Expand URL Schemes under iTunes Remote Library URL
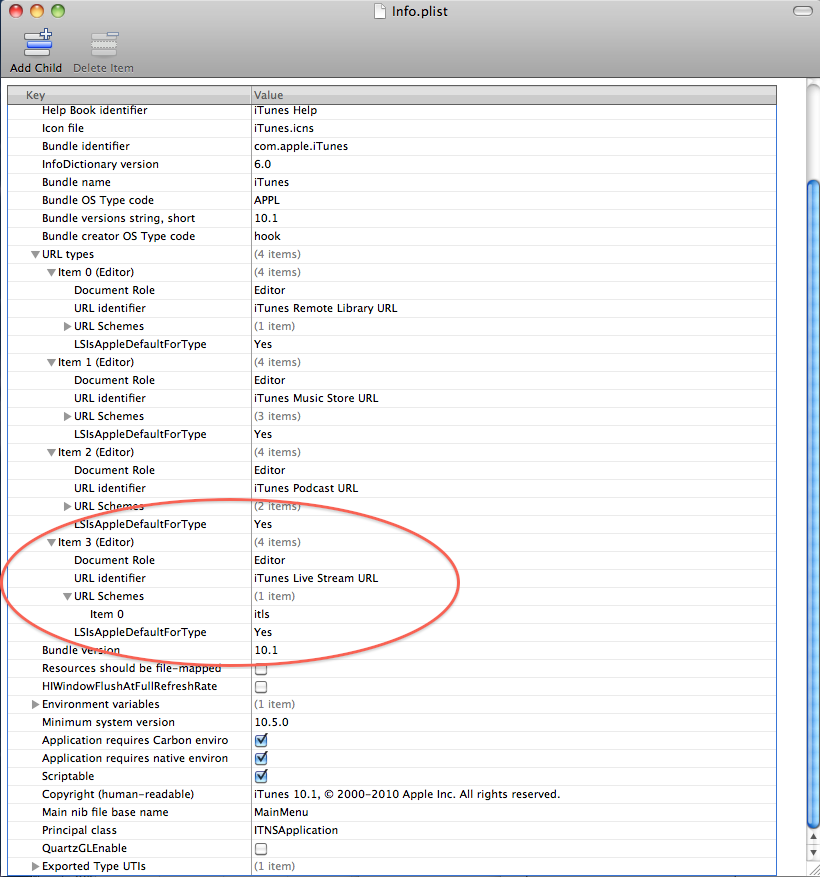Image resolution: width=820 pixels, height=877 pixels. tap(67, 326)
